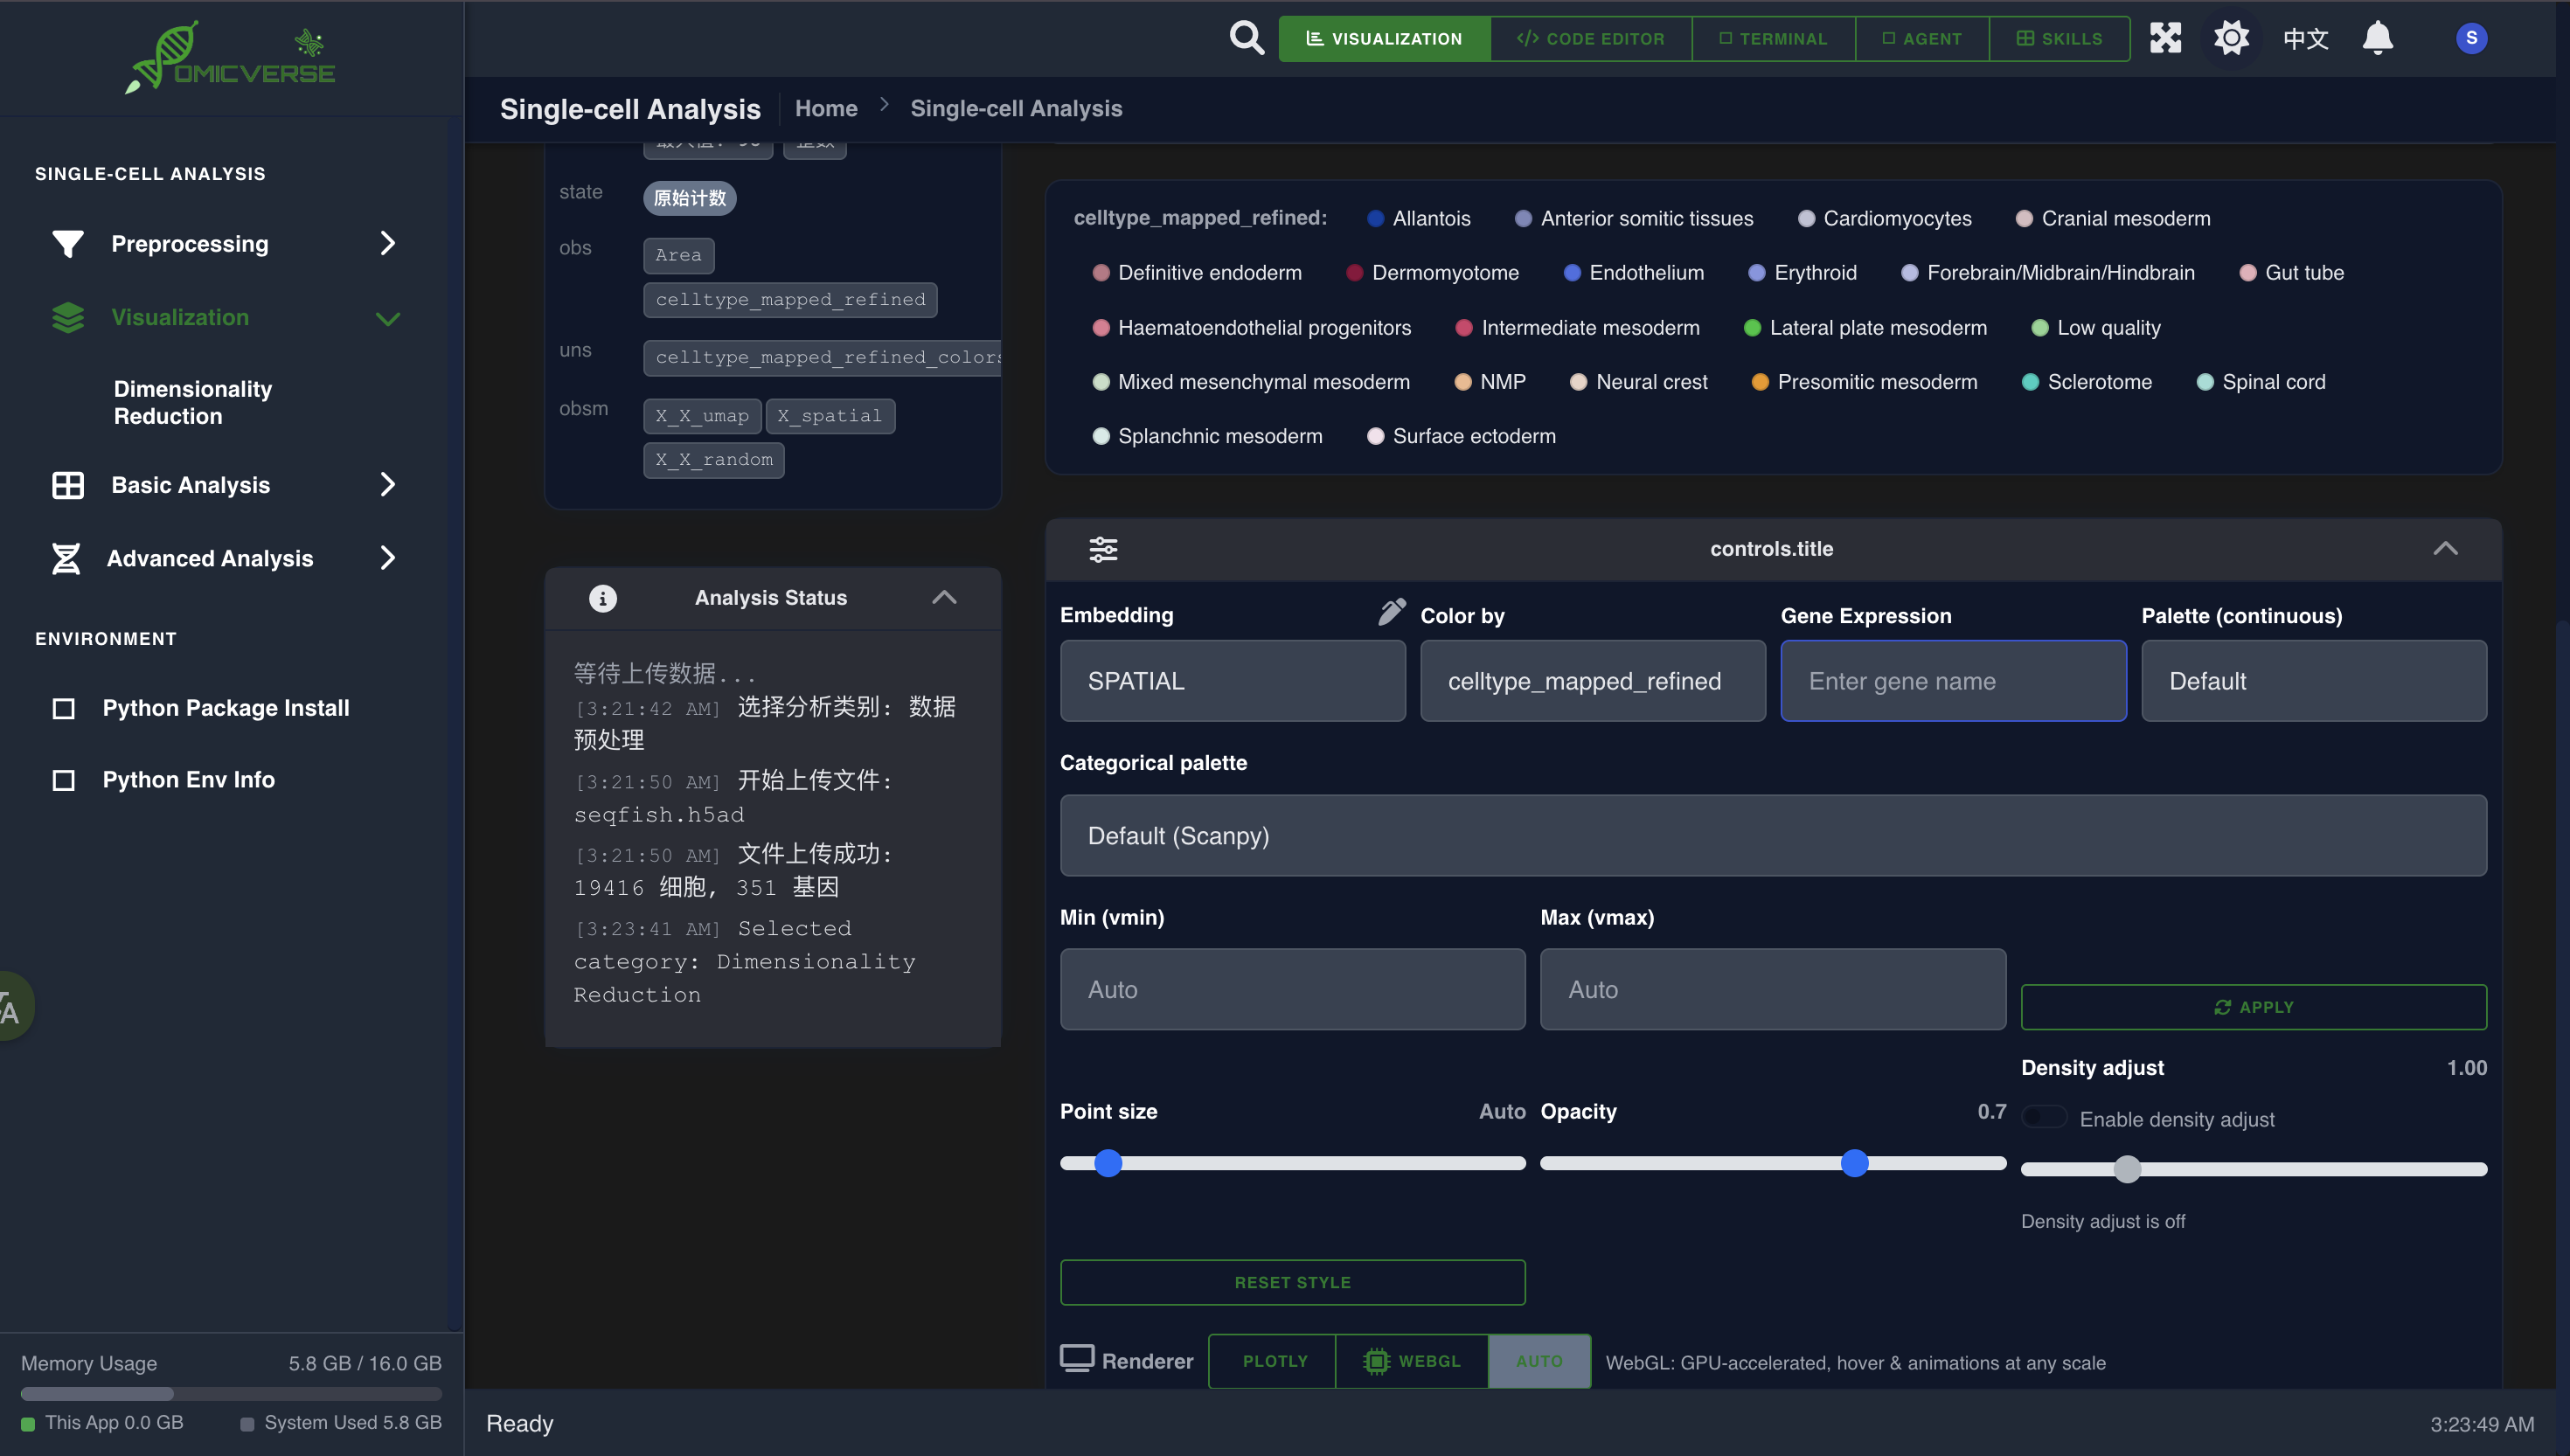Open the user avatar icon
2570x1456 pixels.
2470,37
